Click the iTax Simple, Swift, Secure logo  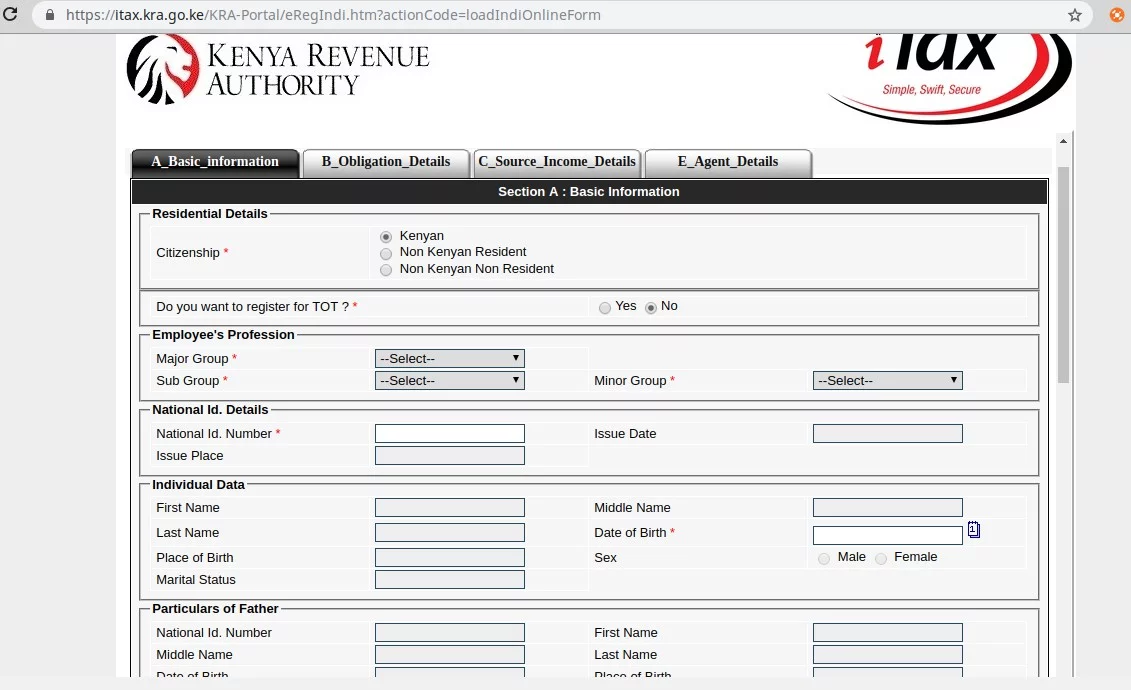tap(949, 78)
